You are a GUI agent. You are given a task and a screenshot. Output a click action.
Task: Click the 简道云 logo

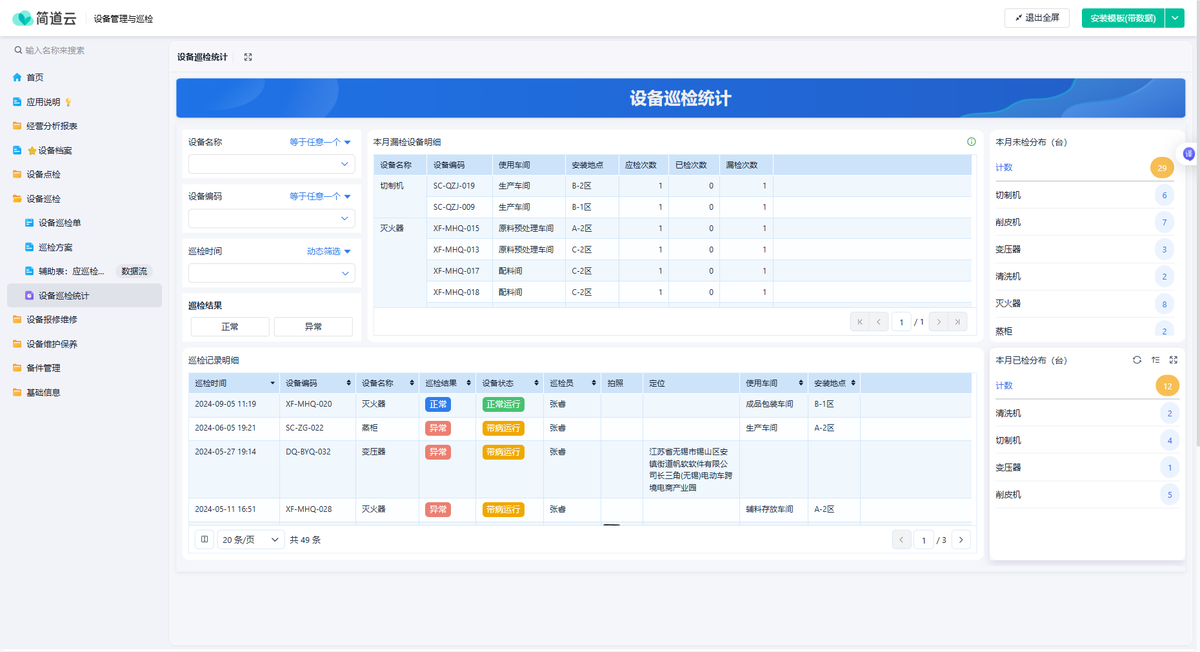tap(44, 18)
